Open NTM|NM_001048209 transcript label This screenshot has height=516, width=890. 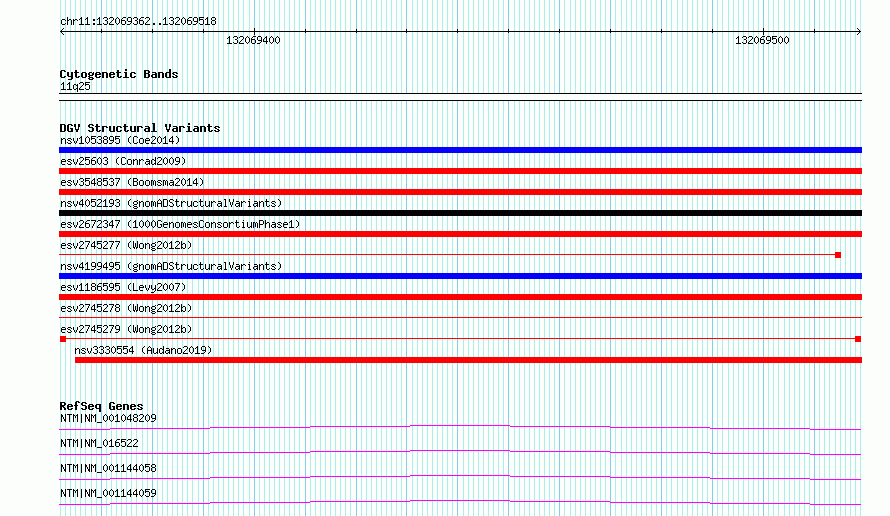[108, 418]
